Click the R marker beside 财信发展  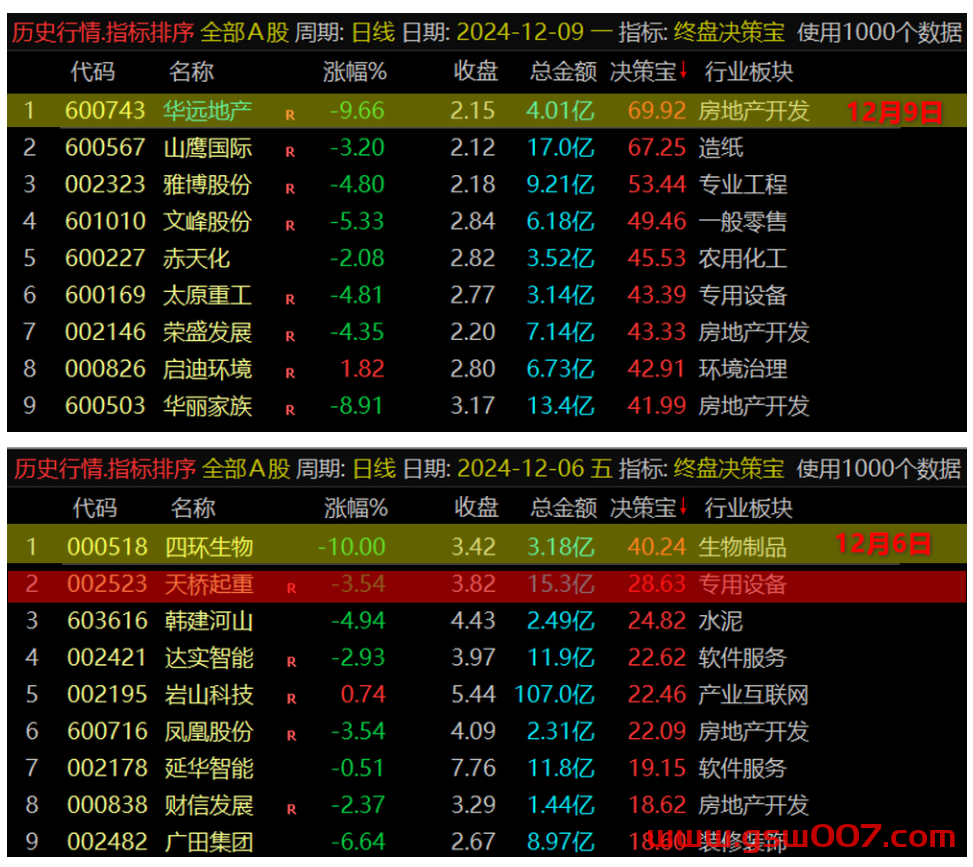pos(291,809)
